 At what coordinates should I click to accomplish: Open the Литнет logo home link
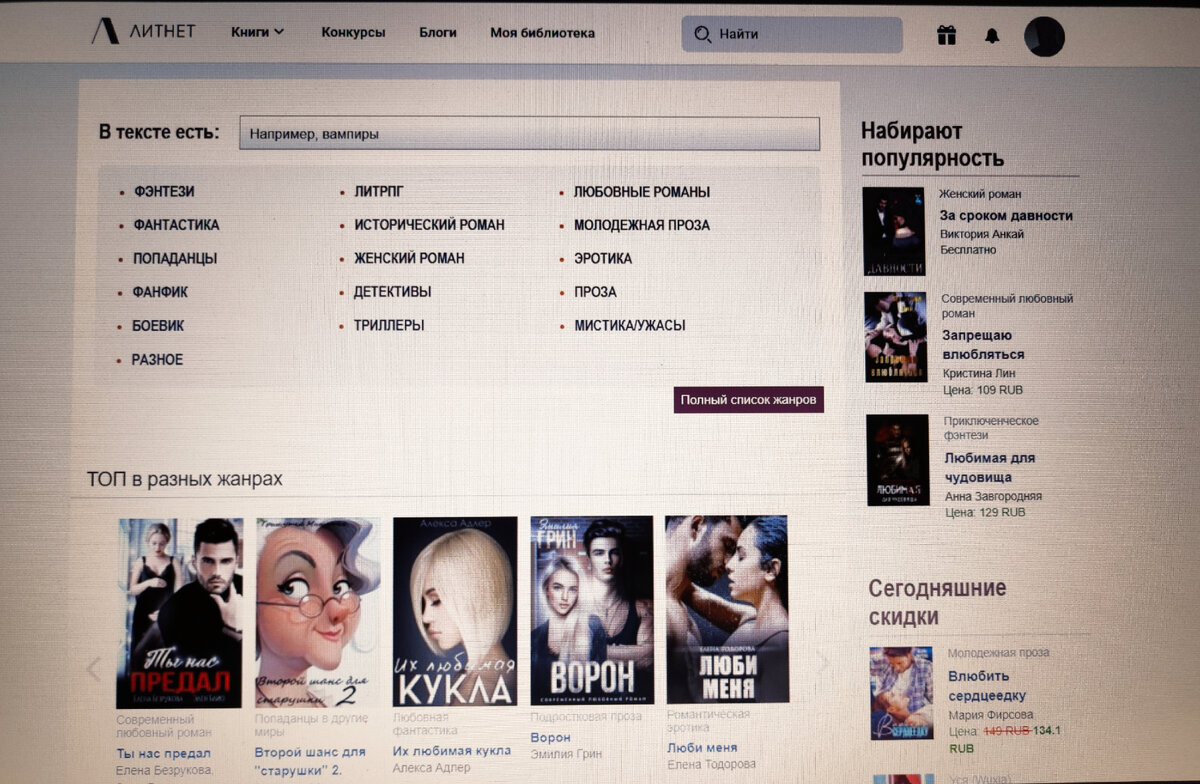pyautogui.click(x=143, y=32)
